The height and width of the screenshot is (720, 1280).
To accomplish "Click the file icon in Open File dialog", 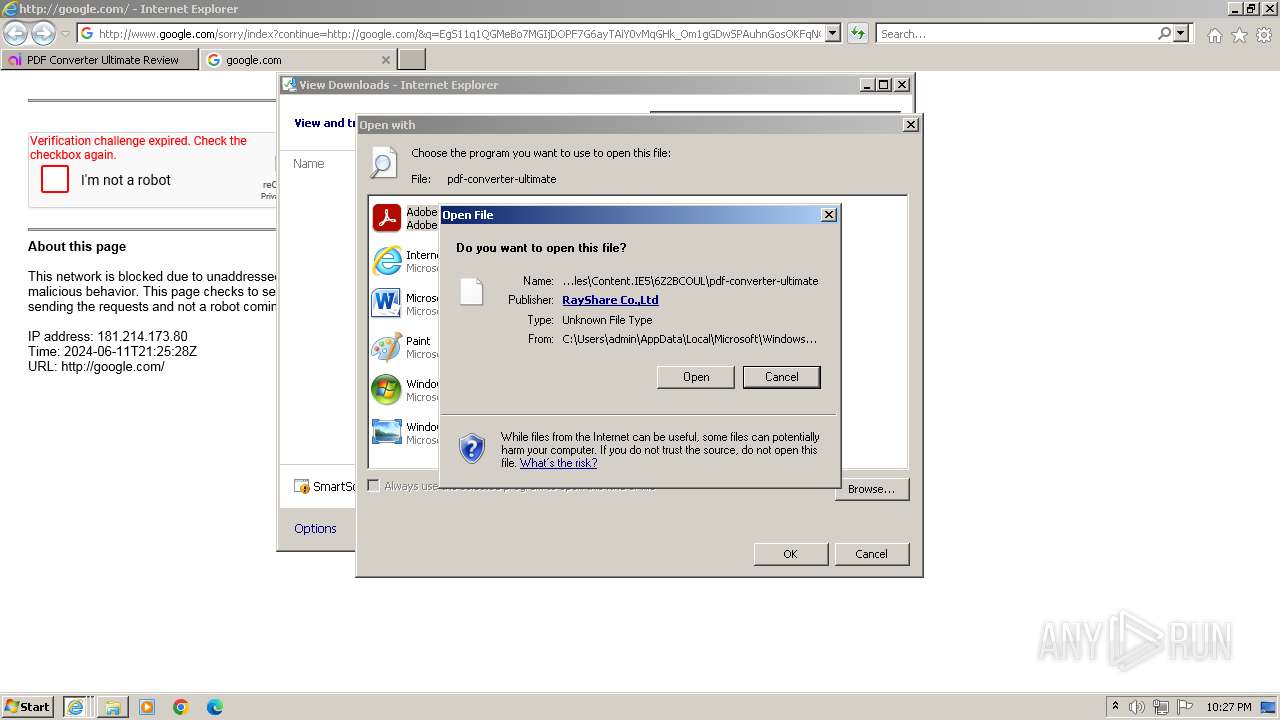I will [471, 291].
